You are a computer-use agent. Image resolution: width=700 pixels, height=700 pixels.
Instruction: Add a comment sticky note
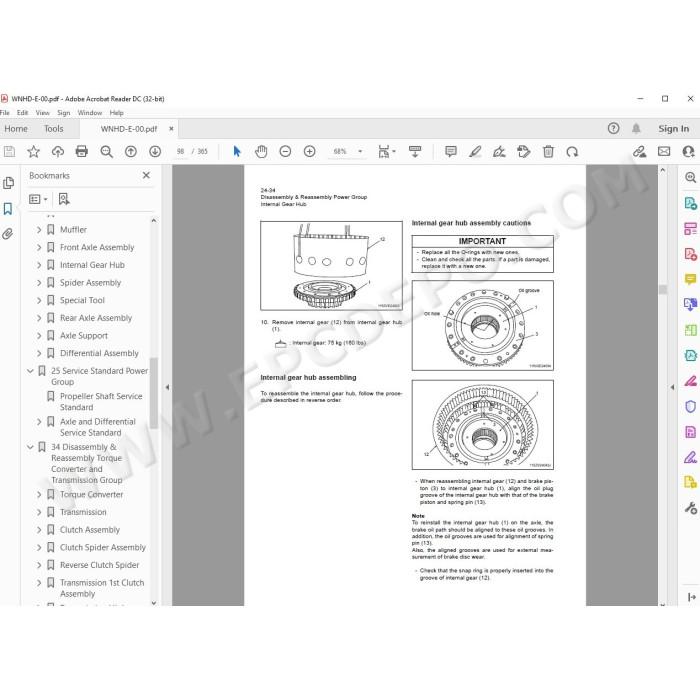[451, 152]
